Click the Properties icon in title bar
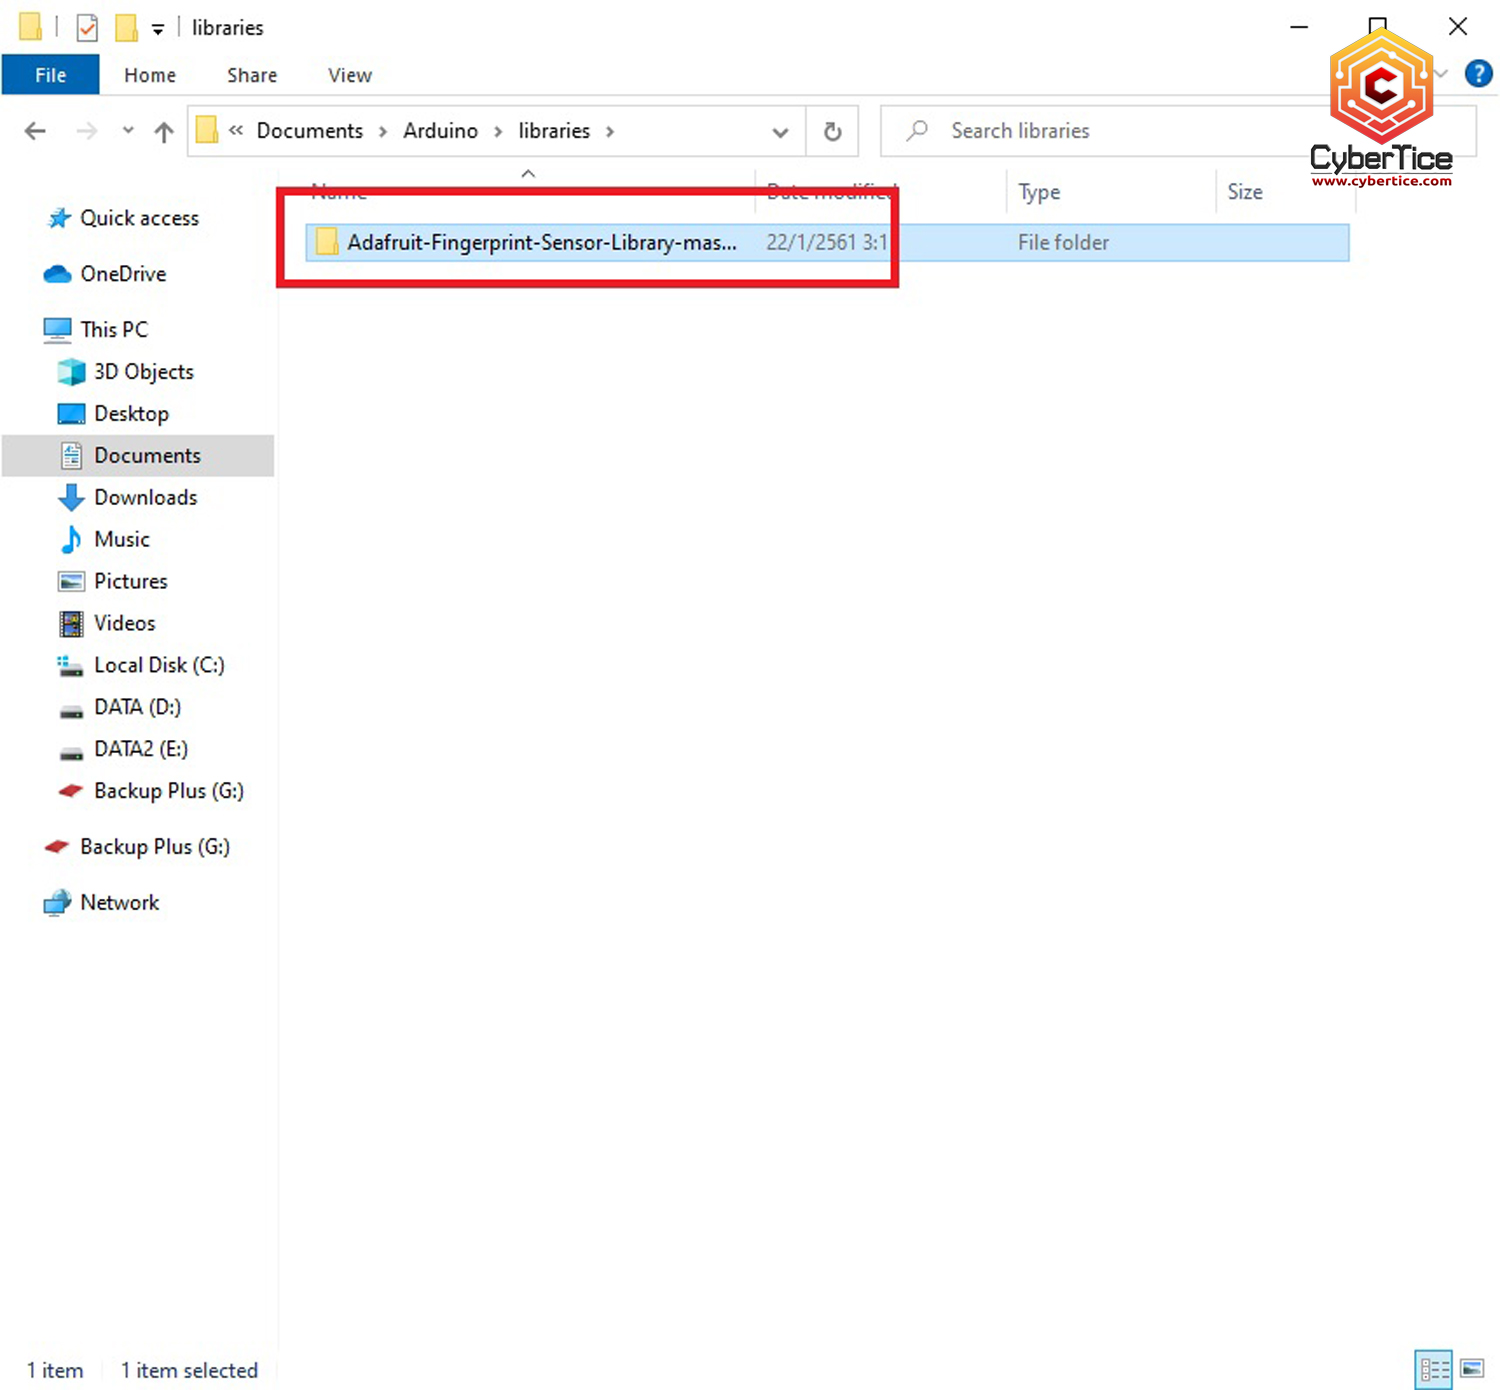Viewport: 1500px width, 1390px height. pyautogui.click(x=87, y=27)
